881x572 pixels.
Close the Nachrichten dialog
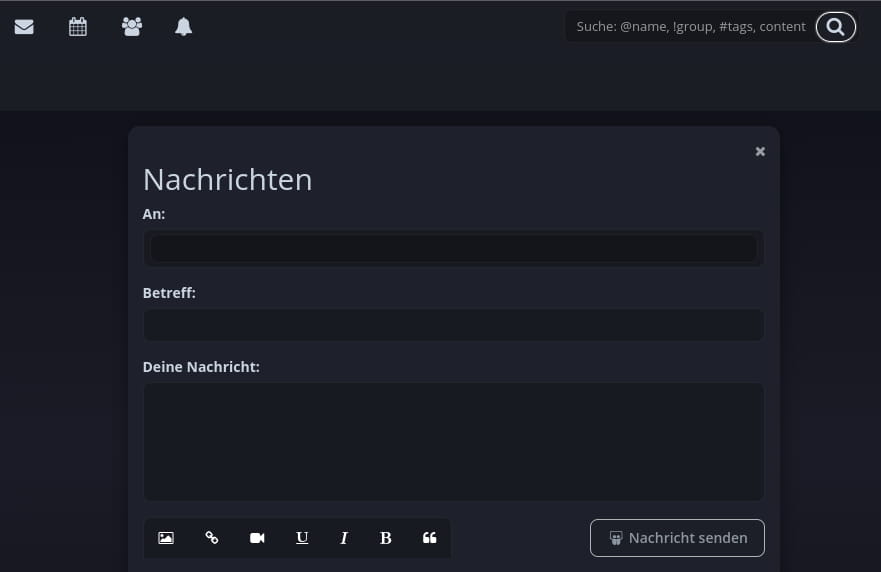coord(760,152)
